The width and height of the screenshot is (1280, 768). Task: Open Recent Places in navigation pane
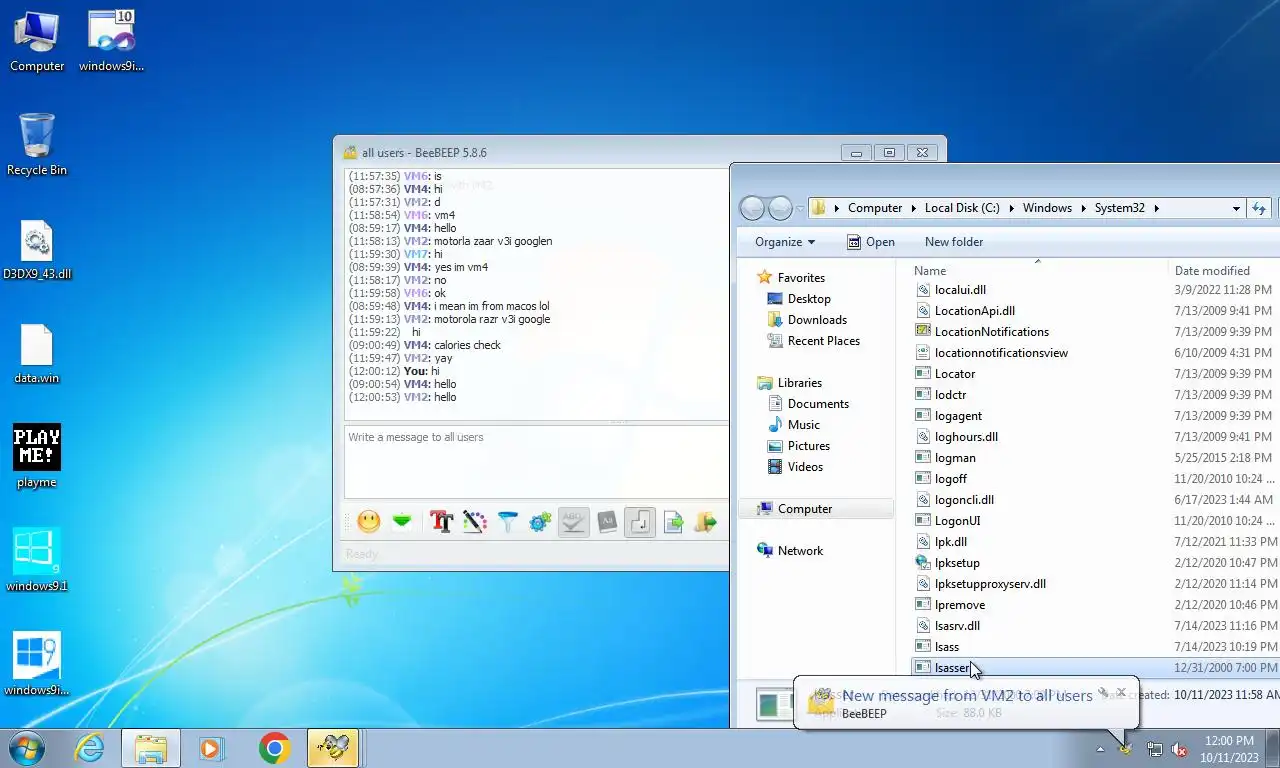click(823, 341)
